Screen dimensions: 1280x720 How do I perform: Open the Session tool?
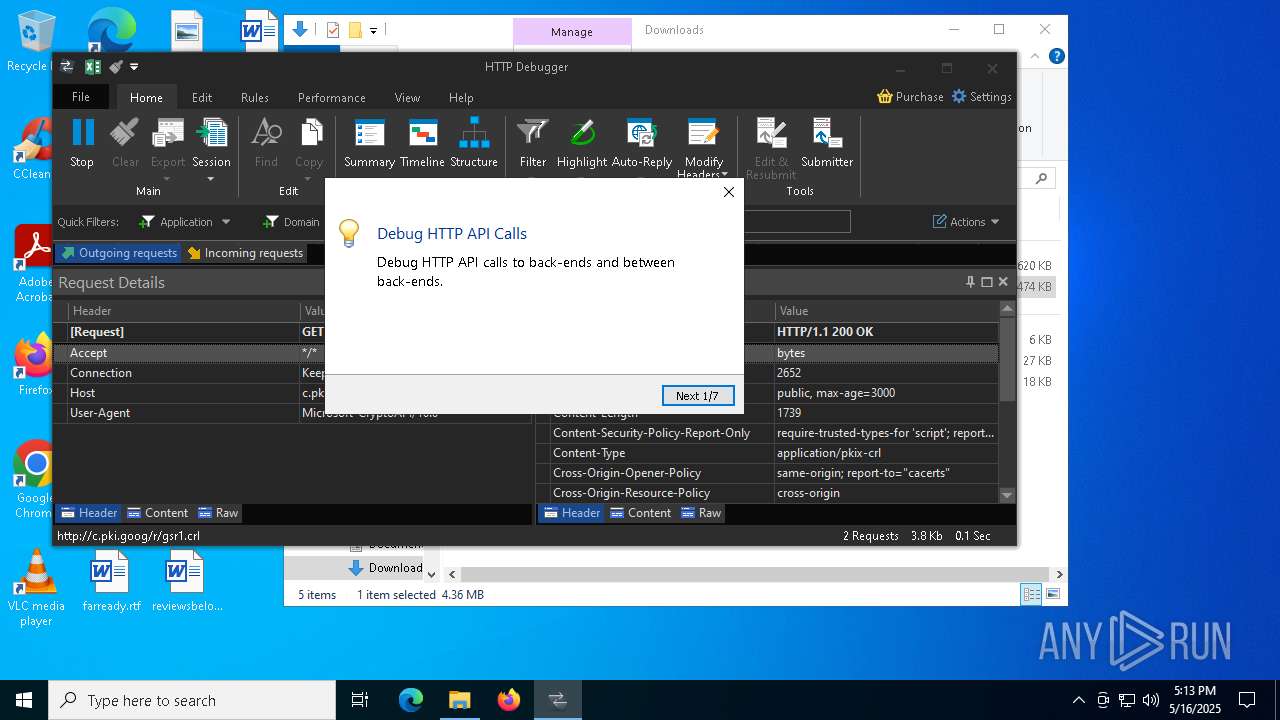pyautogui.click(x=211, y=143)
